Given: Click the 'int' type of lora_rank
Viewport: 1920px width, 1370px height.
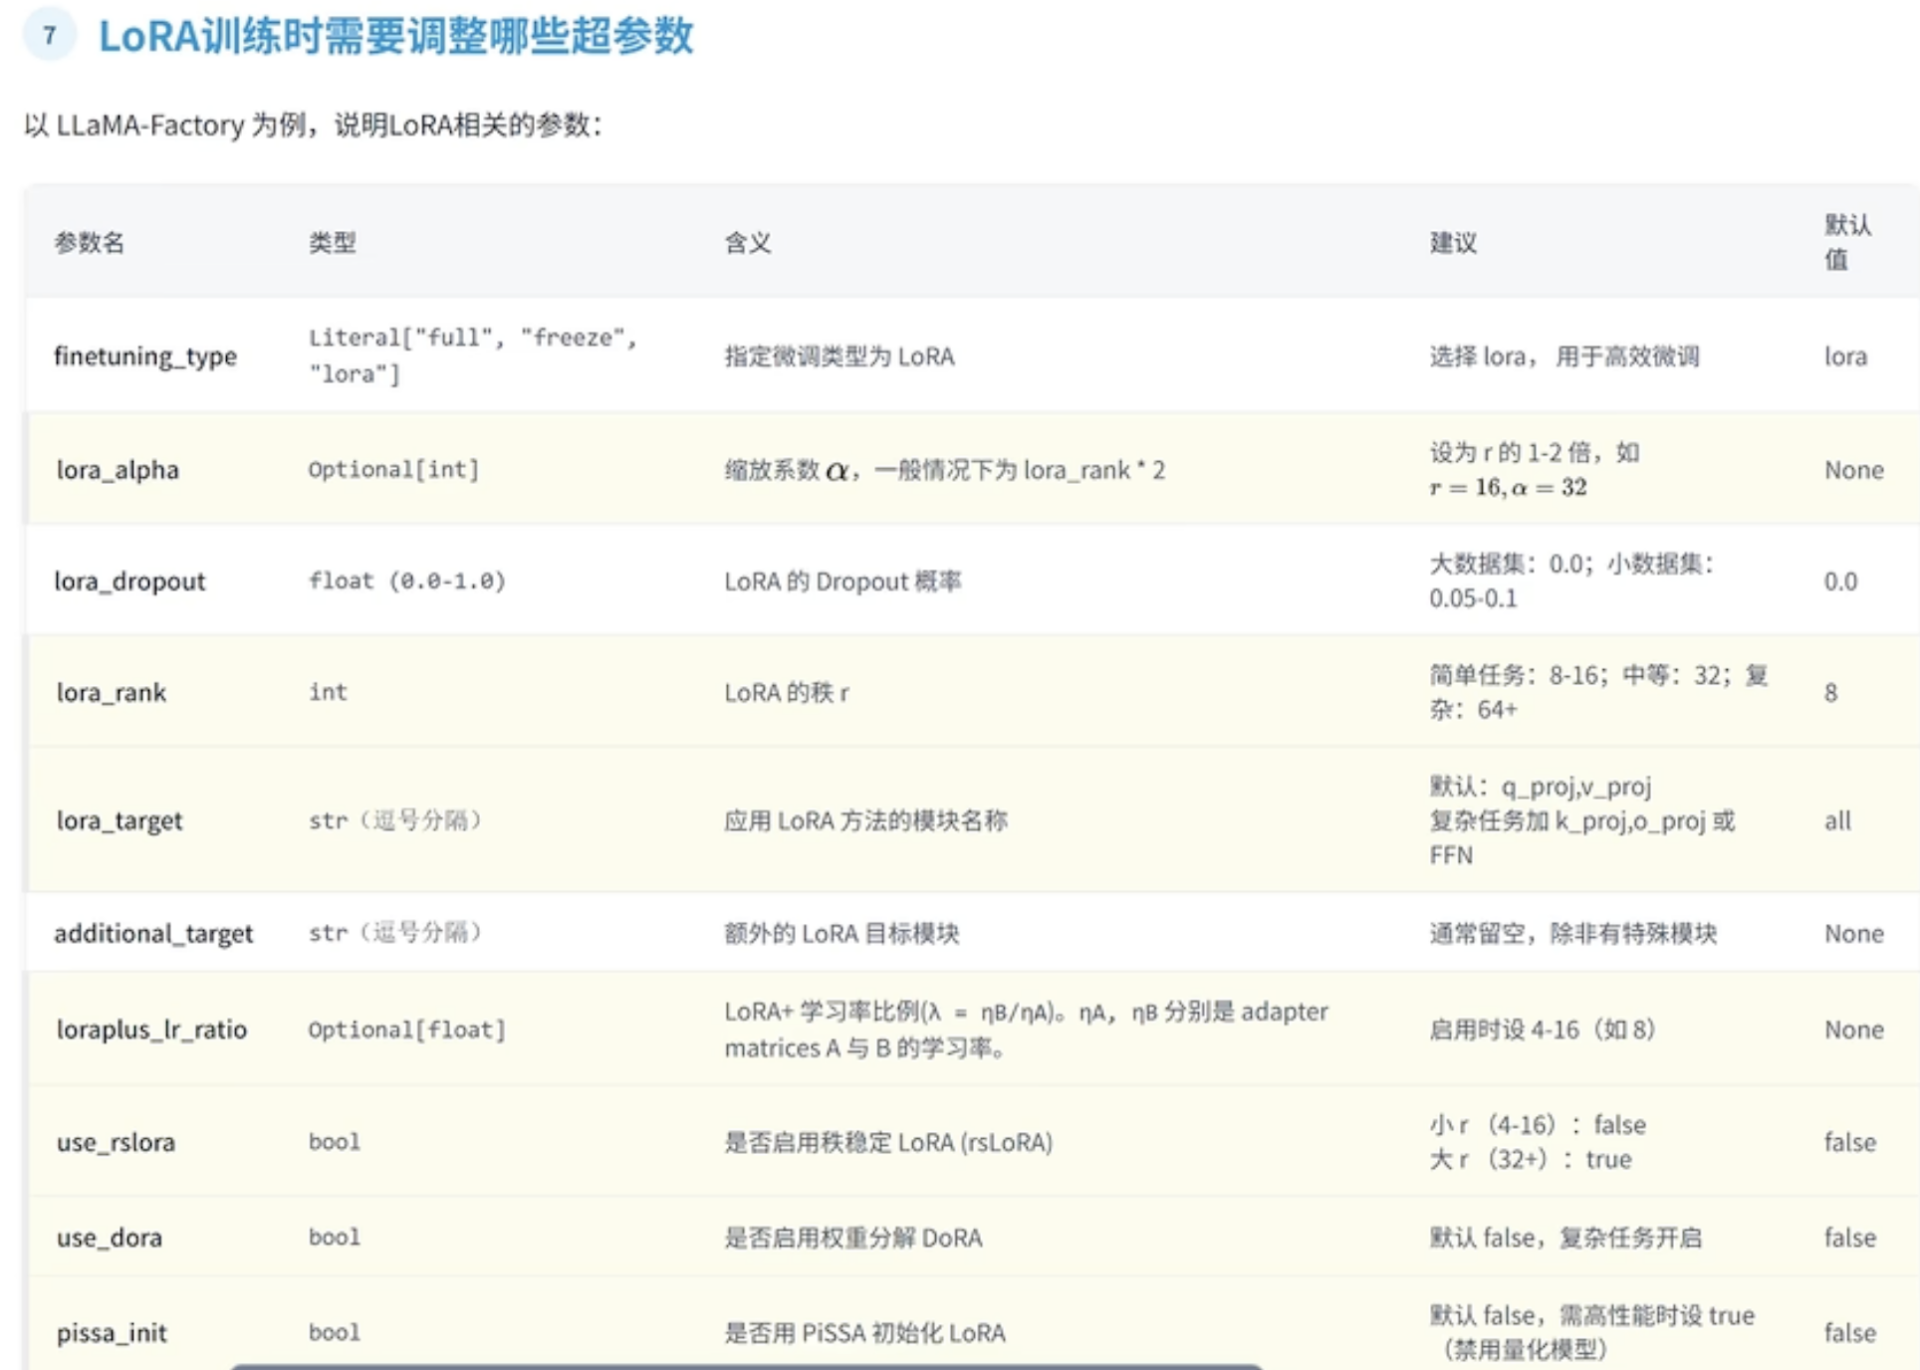Looking at the screenshot, I should [328, 691].
